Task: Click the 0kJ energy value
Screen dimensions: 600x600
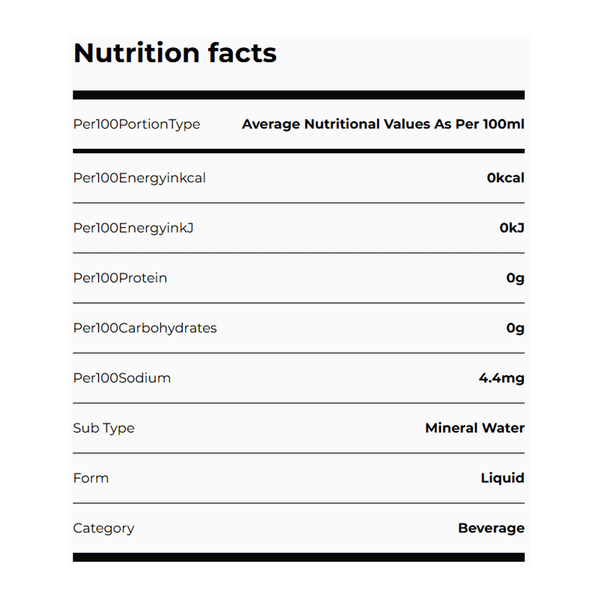Action: pyautogui.click(x=512, y=228)
